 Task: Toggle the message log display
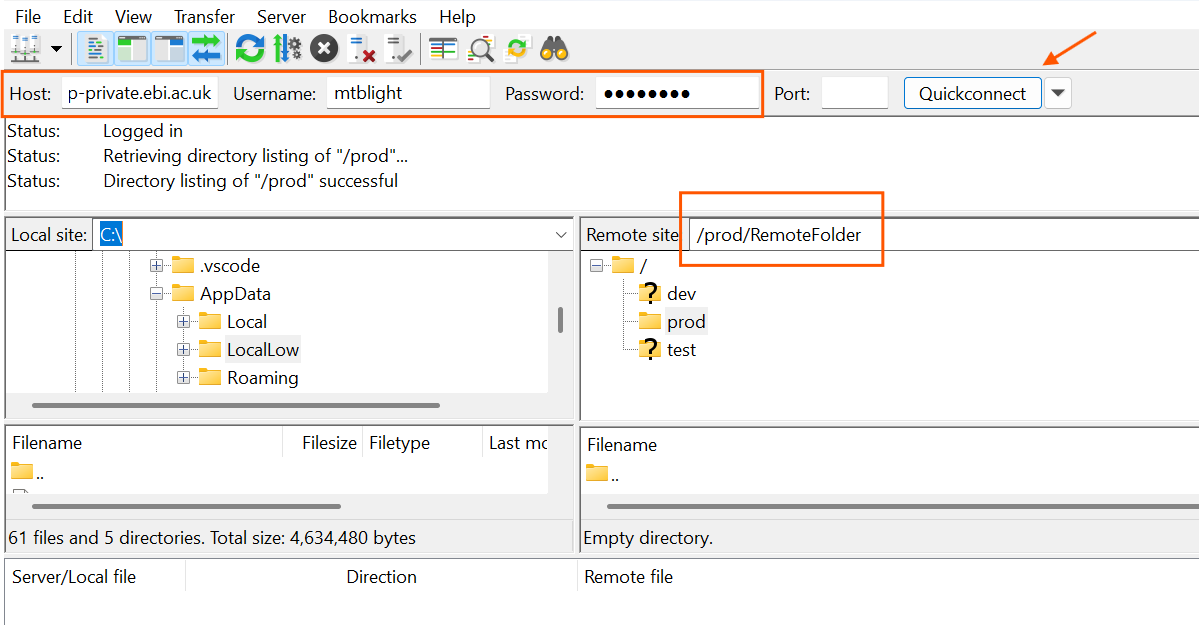pyautogui.click(x=96, y=48)
